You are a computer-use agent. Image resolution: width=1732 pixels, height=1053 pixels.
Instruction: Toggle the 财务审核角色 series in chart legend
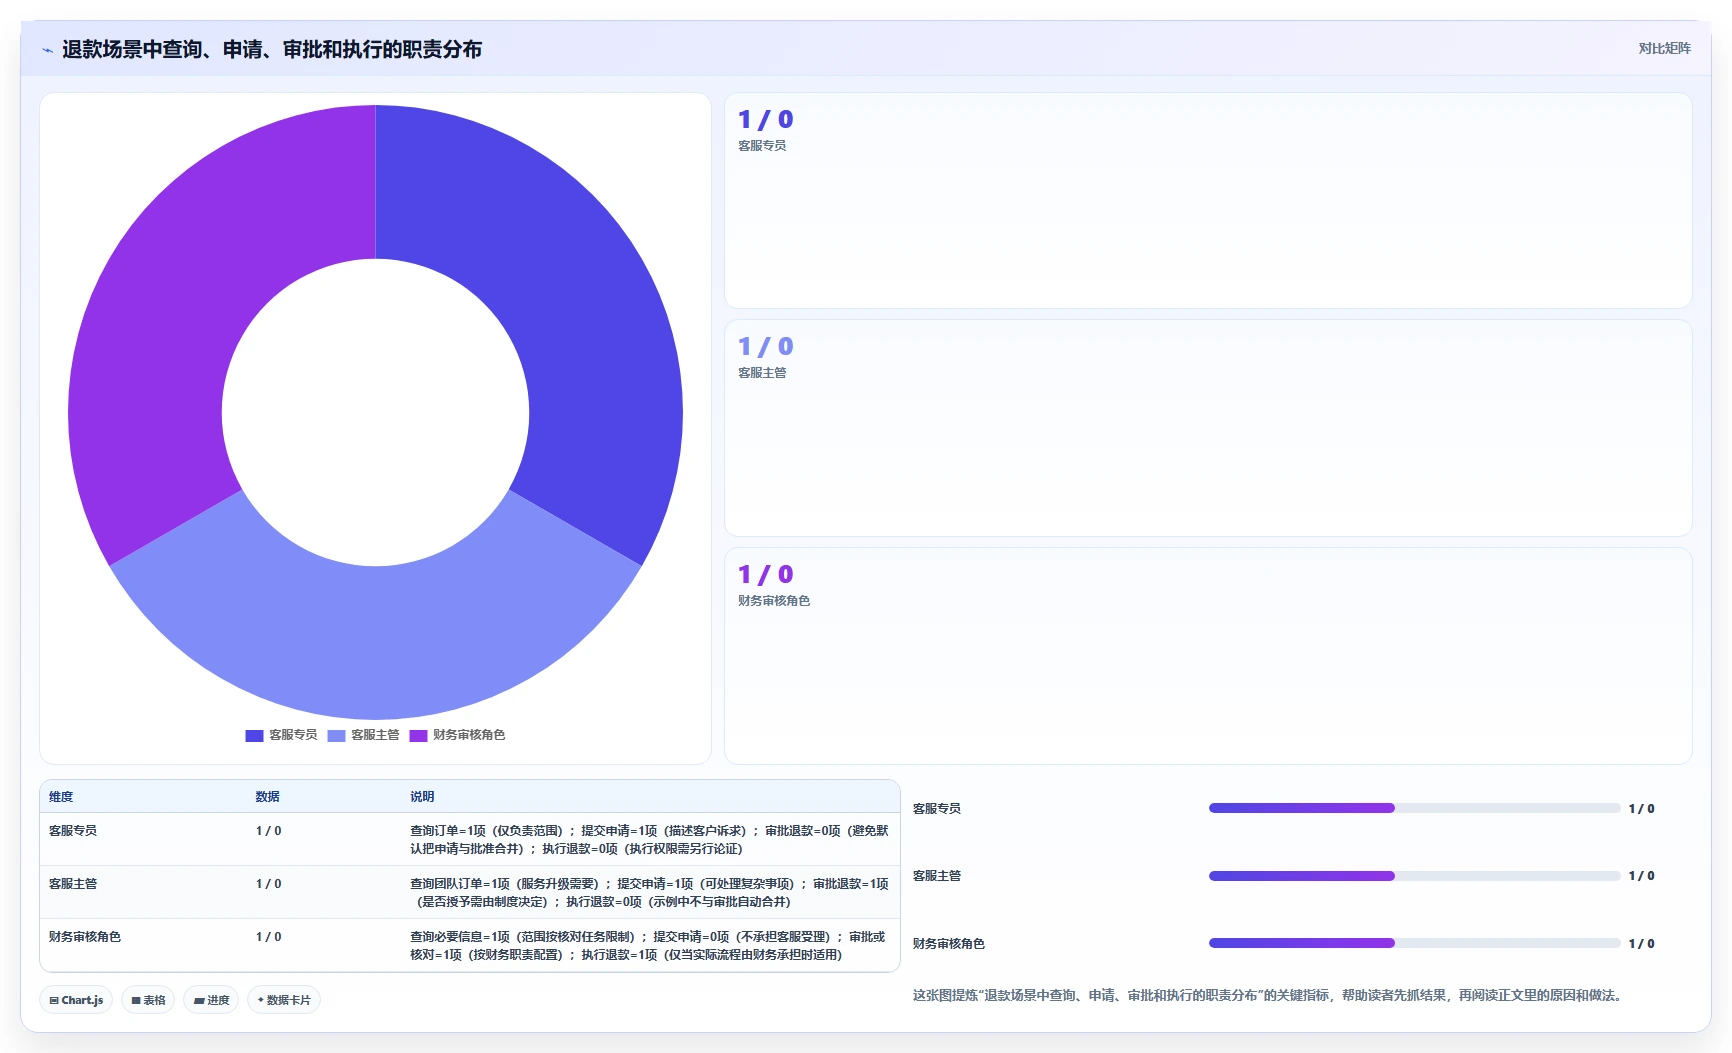coord(458,735)
